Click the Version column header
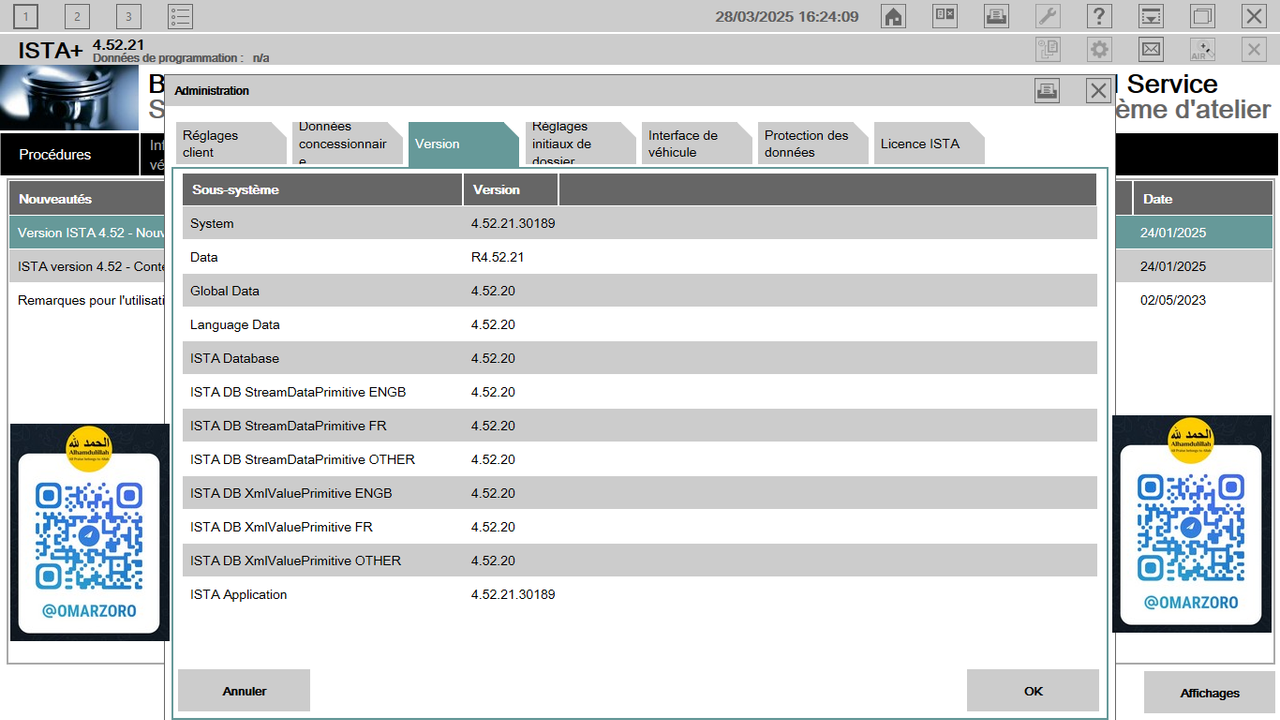The image size is (1280, 720). [510, 189]
